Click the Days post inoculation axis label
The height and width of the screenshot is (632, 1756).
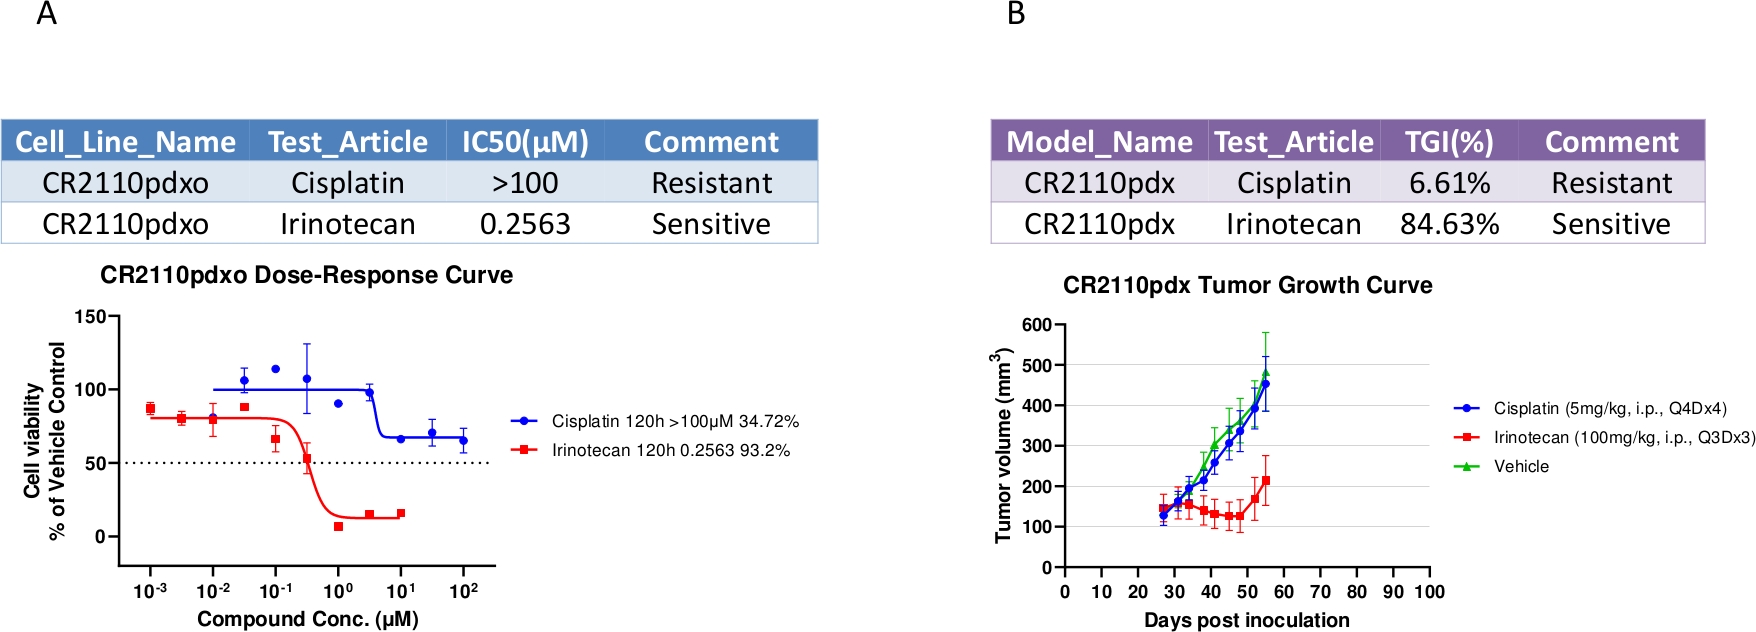[1246, 620]
